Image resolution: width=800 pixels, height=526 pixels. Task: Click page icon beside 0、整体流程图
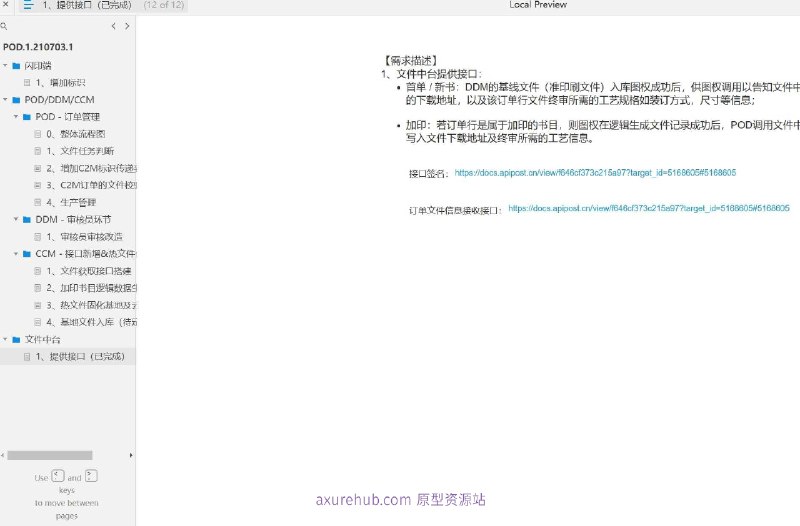(37, 134)
